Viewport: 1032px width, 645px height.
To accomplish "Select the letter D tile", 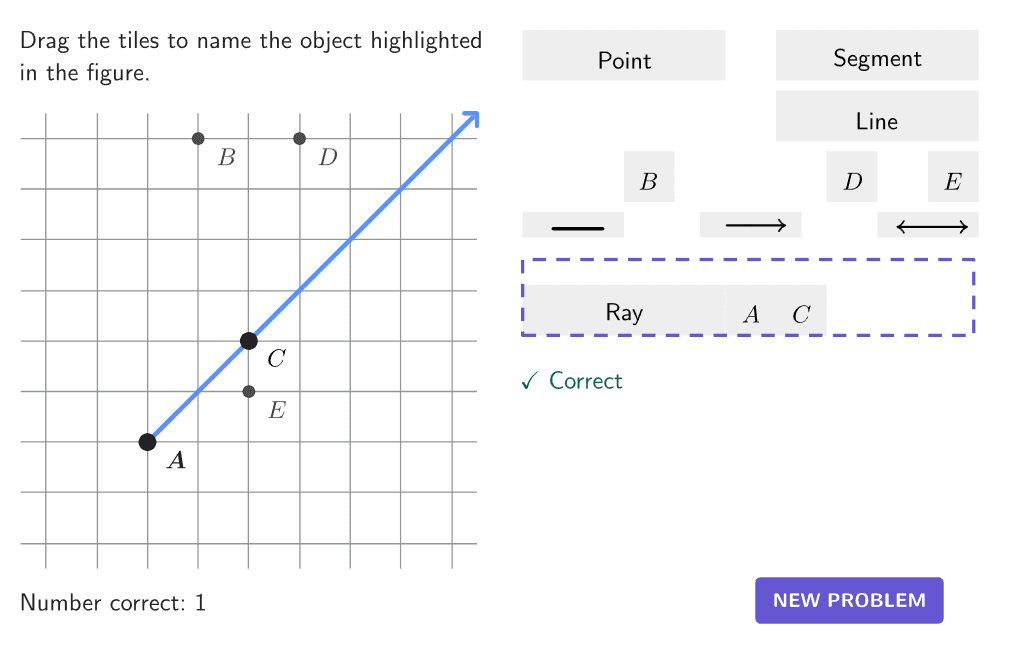I will point(851,177).
